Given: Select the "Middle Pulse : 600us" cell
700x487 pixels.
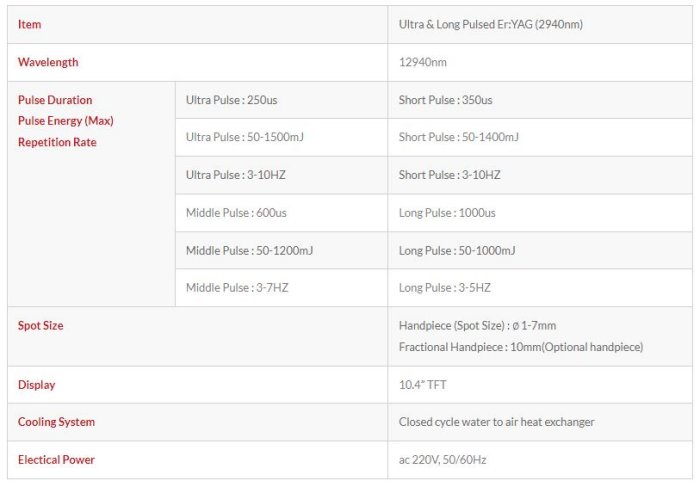Looking at the screenshot, I should click(235, 213).
